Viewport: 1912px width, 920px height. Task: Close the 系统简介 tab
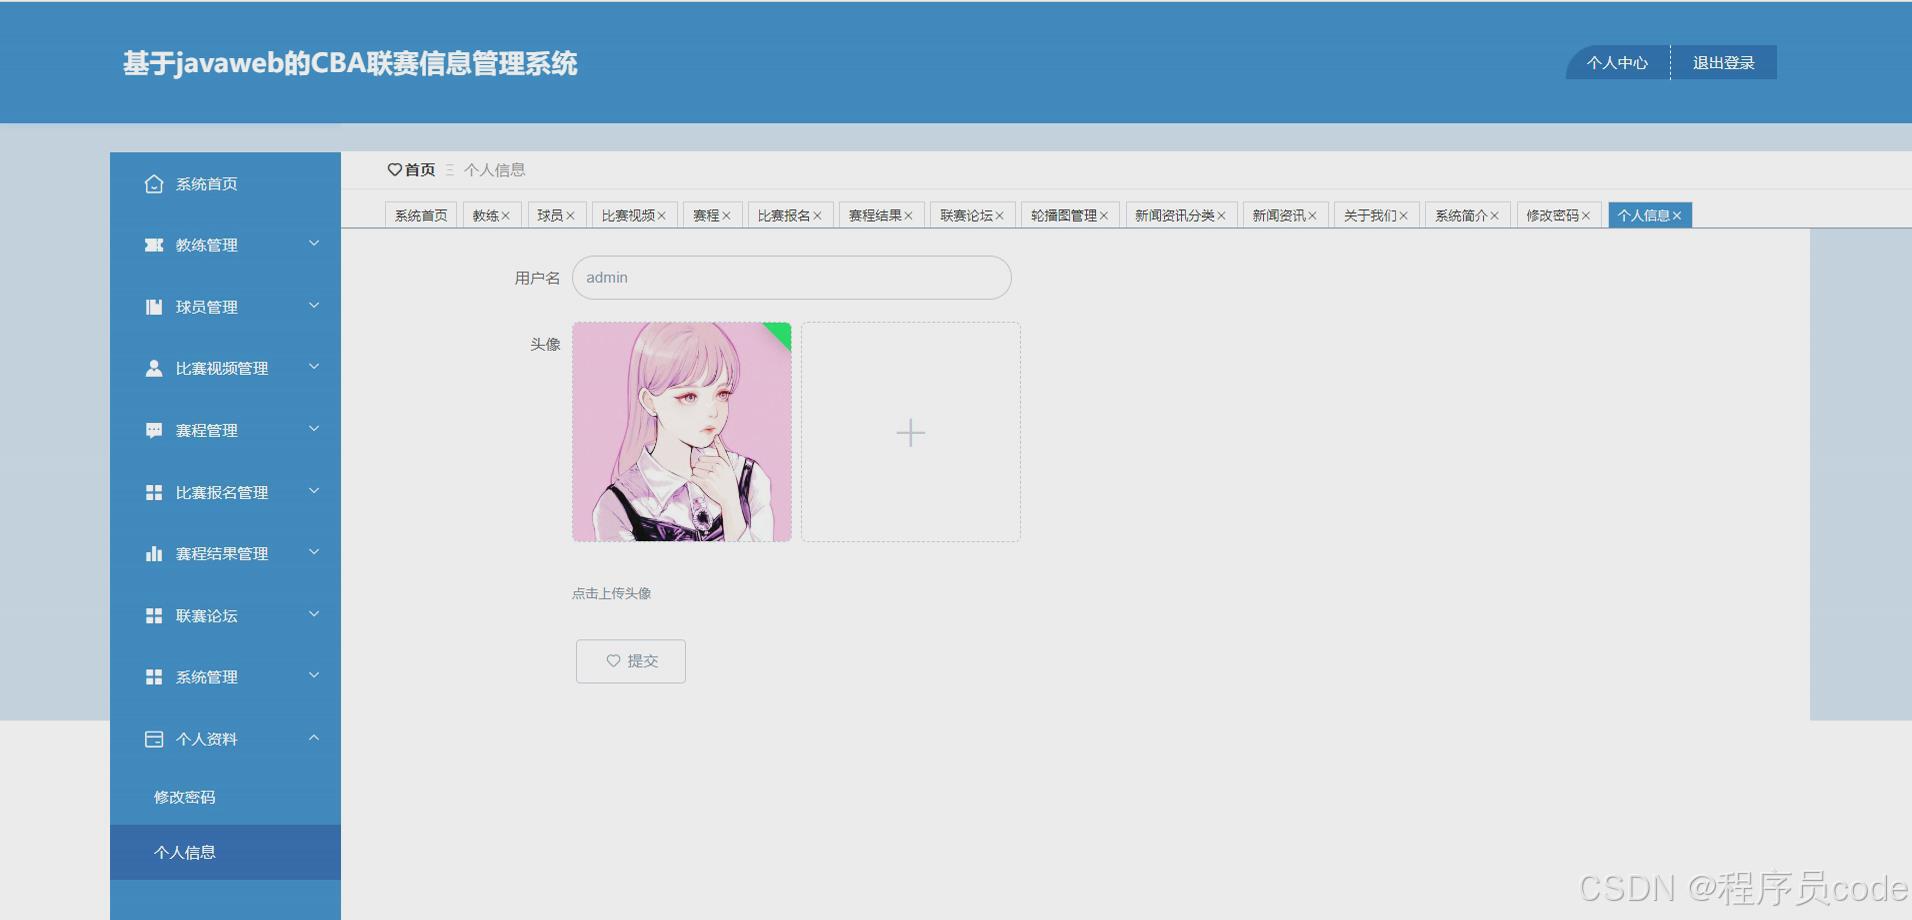tap(1494, 216)
